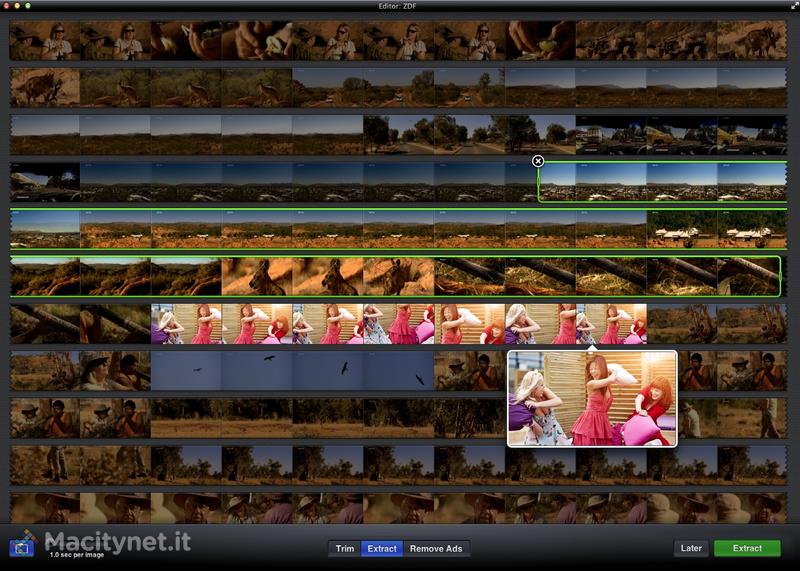Screen dimensions: 800x571
Task: Click the '1.0 sec per image' label
Action: pyautogui.click(x=77, y=555)
